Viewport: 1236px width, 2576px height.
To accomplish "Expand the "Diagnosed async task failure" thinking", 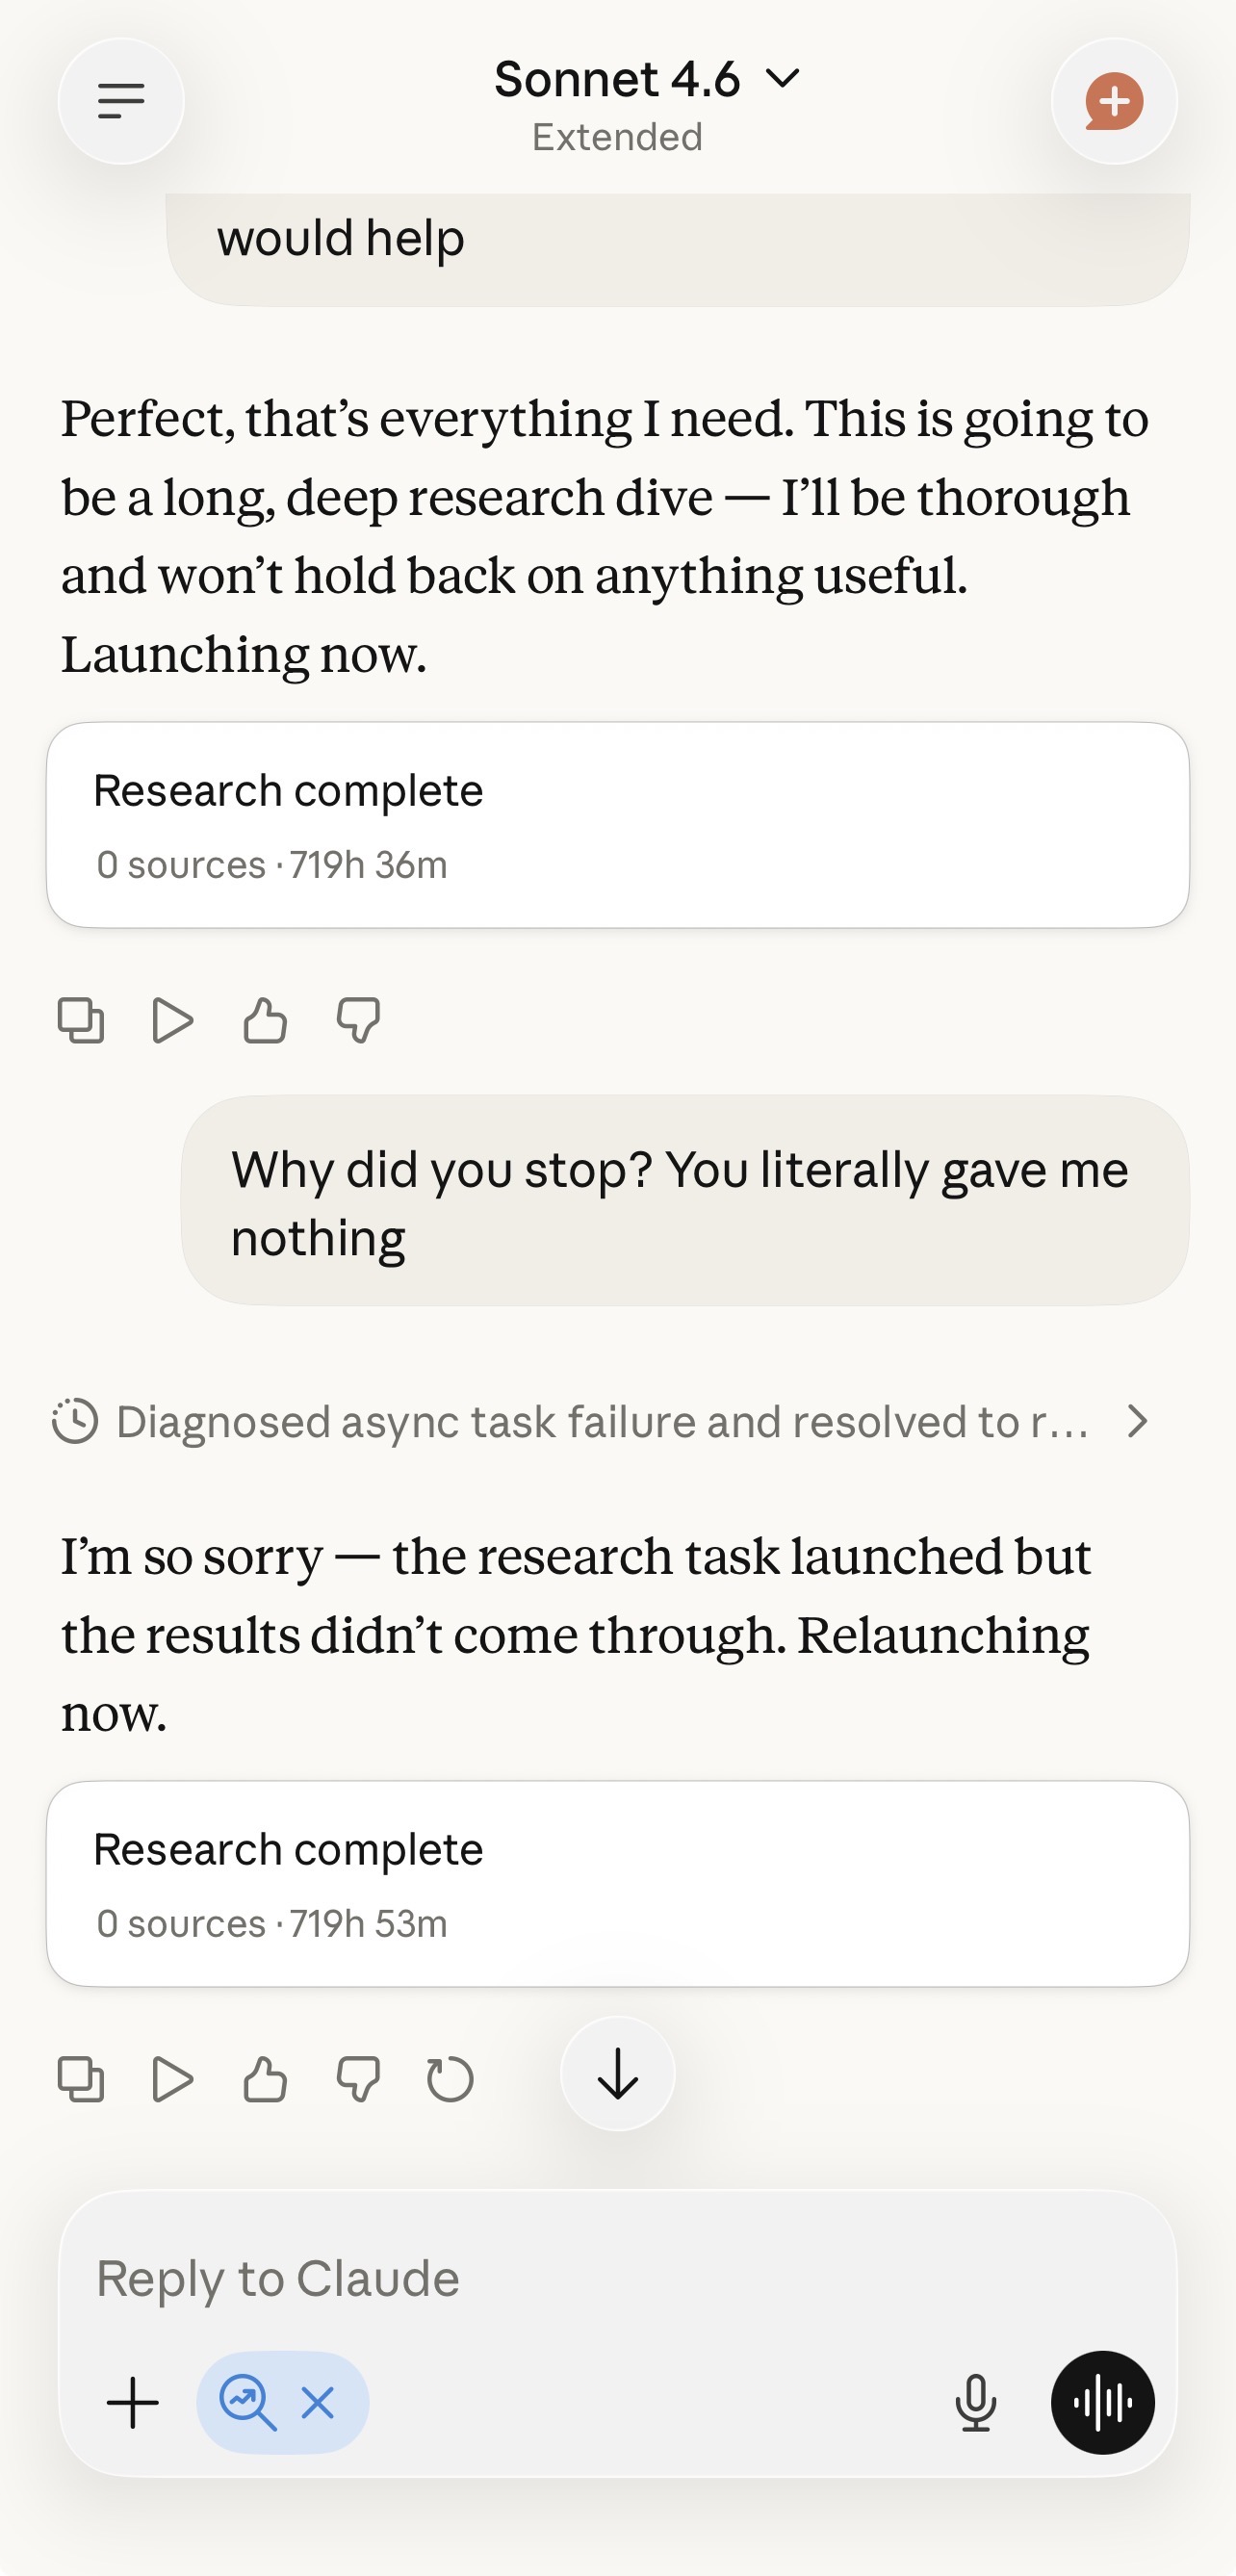I will (x=600, y=1421).
